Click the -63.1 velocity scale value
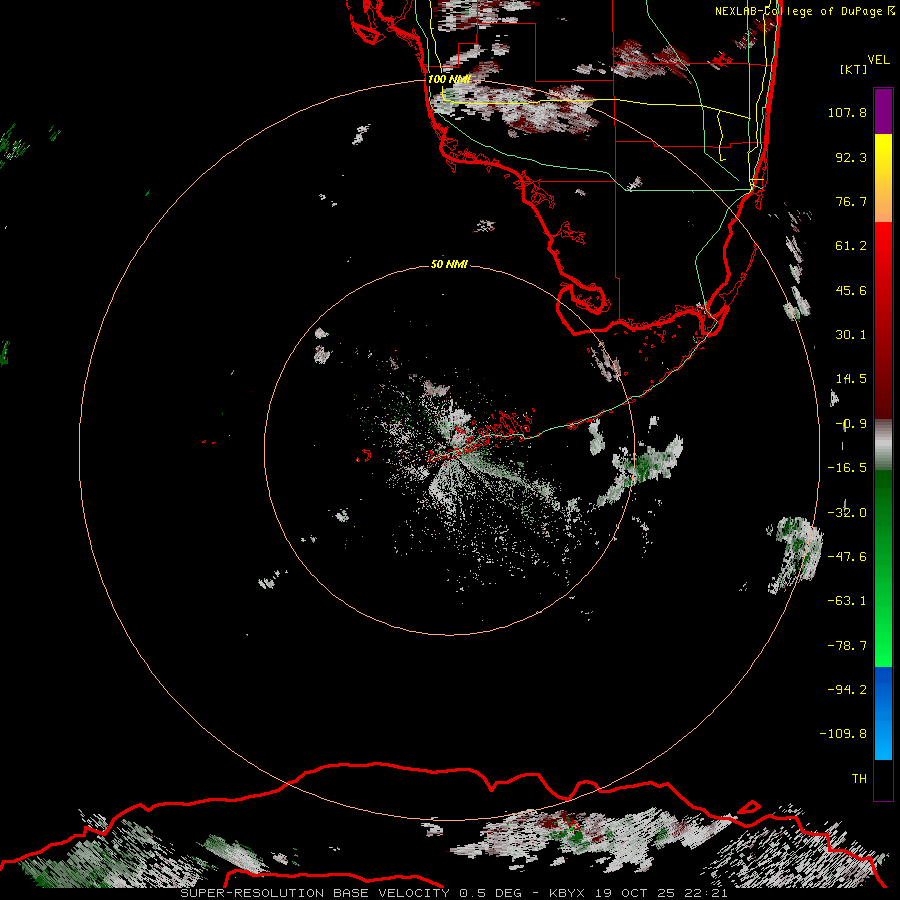This screenshot has height=900, width=900. tap(847, 601)
